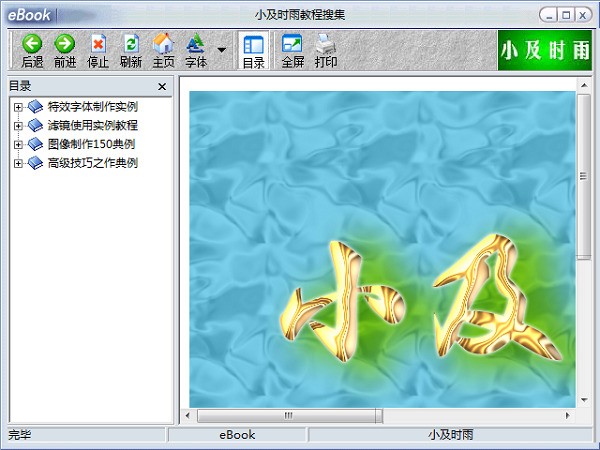This screenshot has height=450, width=600.
Task: Click the Refresh (刷新) icon
Action: click(131, 44)
